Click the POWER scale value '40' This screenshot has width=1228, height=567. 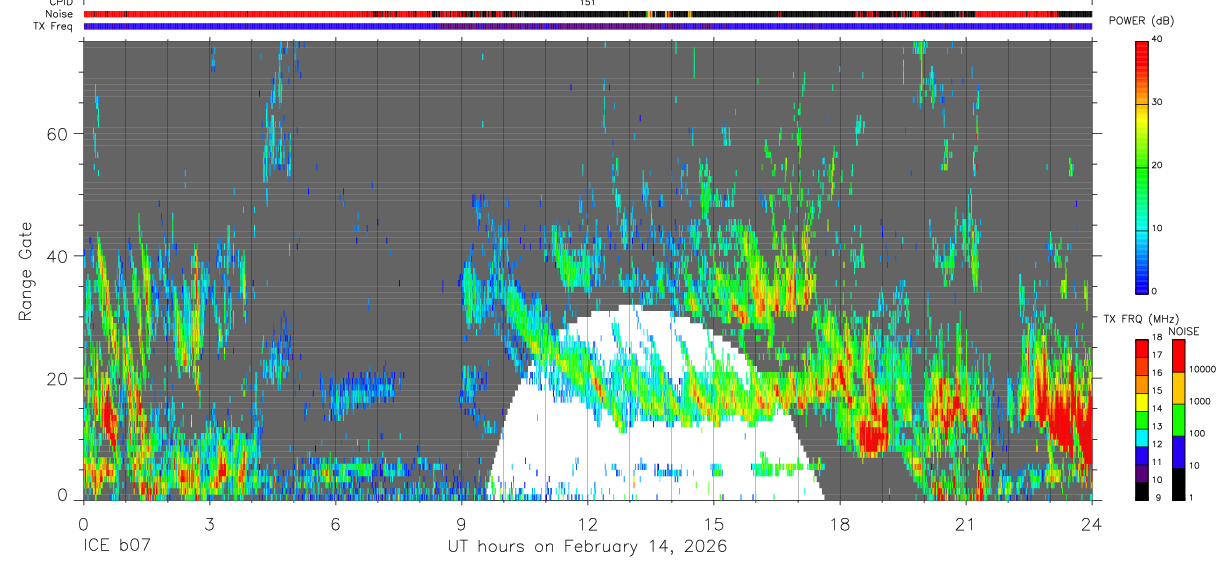pos(1156,39)
